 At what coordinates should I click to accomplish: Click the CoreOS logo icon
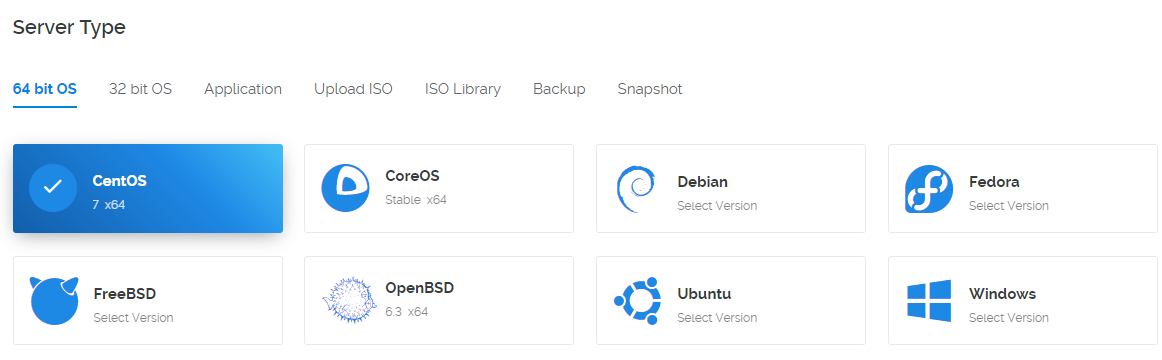(345, 188)
